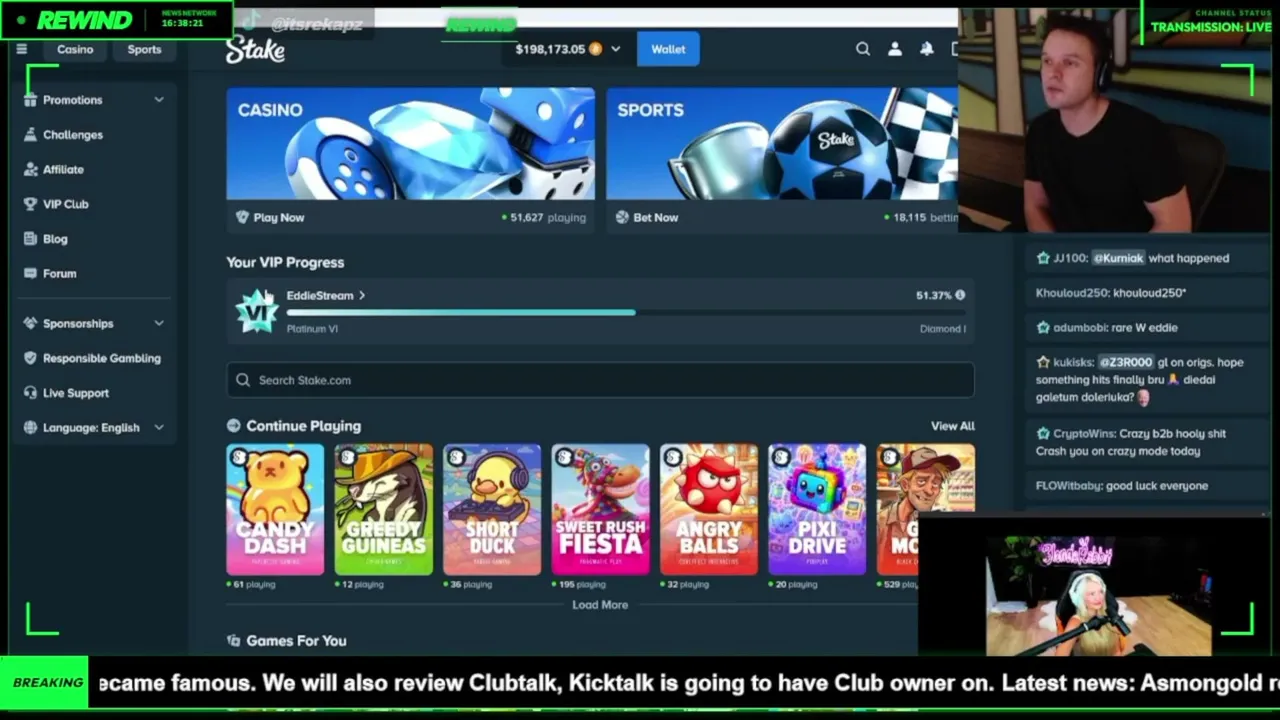
Task: Click the '51,627 playing' count
Action: tap(548, 217)
